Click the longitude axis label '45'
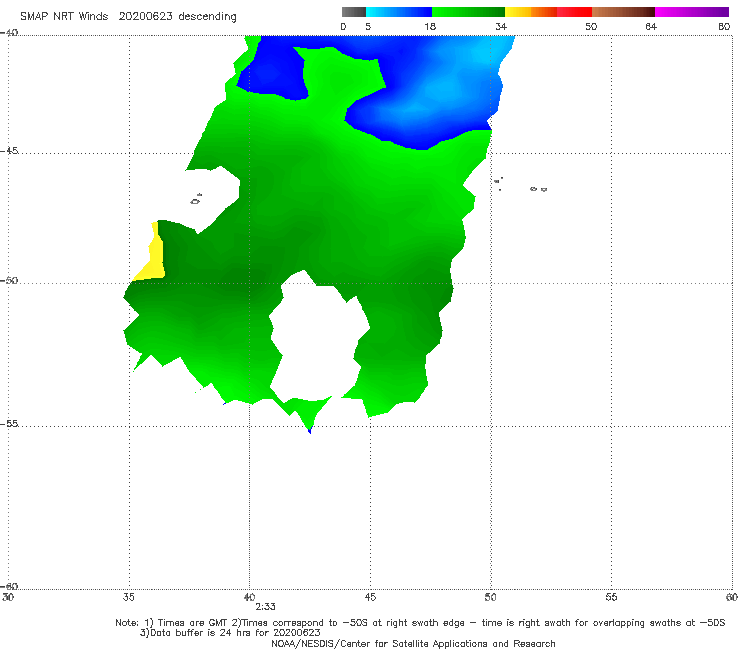Screen dimensions: 740x650 click(x=370, y=597)
